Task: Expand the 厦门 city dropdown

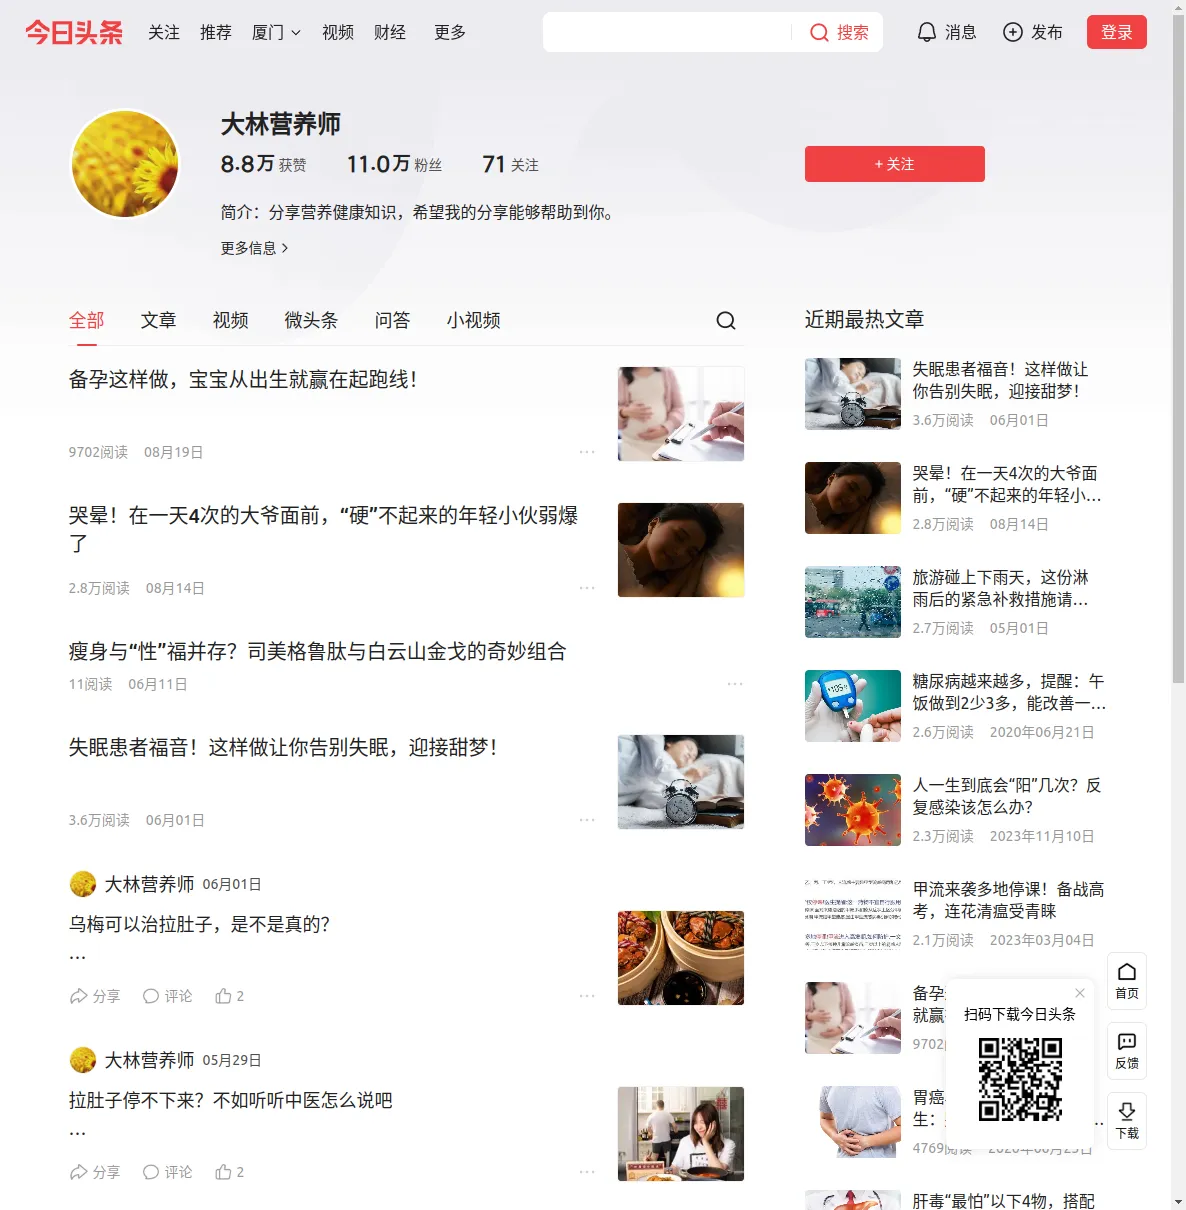Action: [x=276, y=32]
